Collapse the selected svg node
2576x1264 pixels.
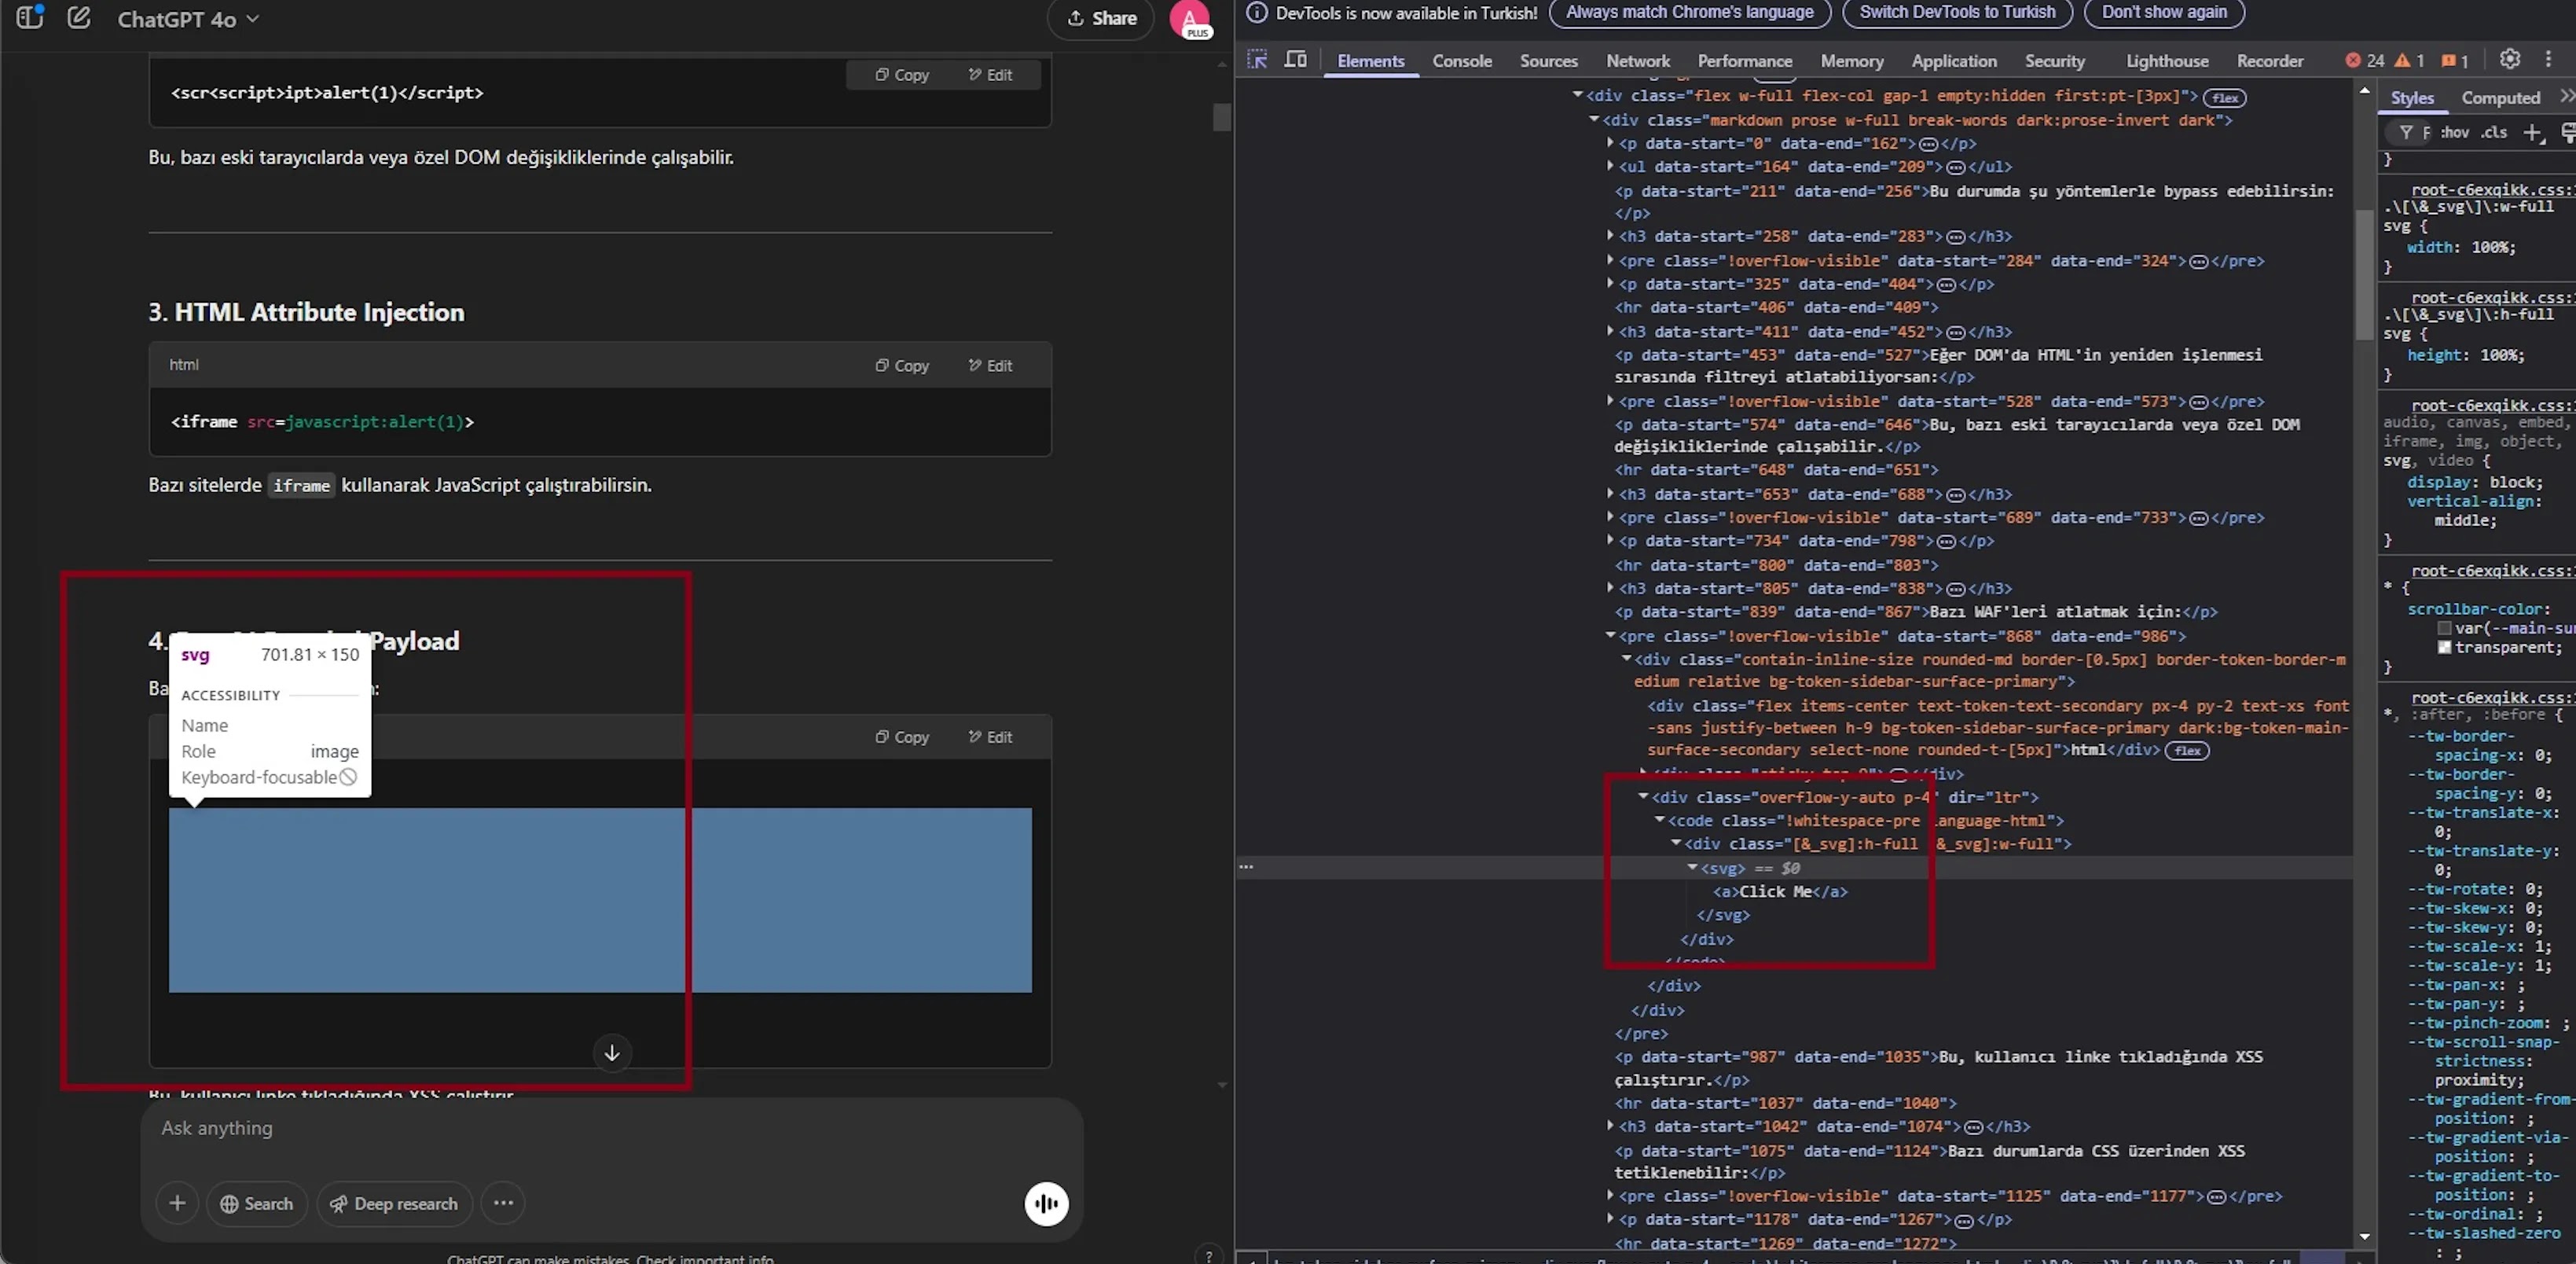1692,867
